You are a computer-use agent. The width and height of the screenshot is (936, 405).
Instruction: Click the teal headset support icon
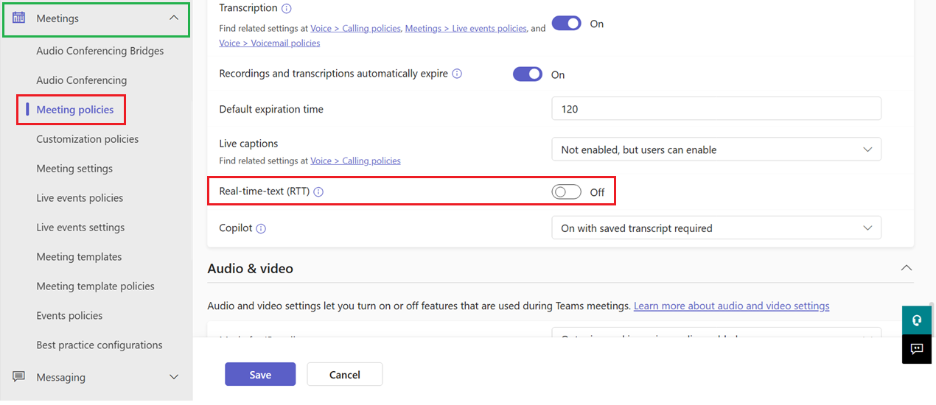[916, 320]
